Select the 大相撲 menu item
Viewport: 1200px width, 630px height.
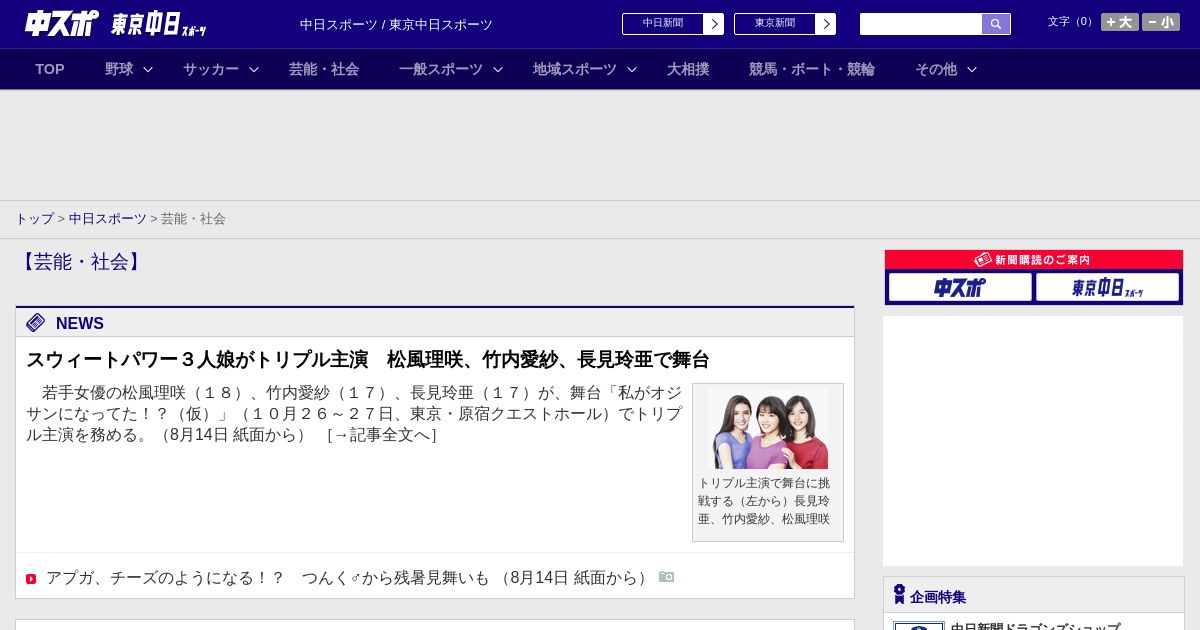pyautogui.click(x=688, y=69)
